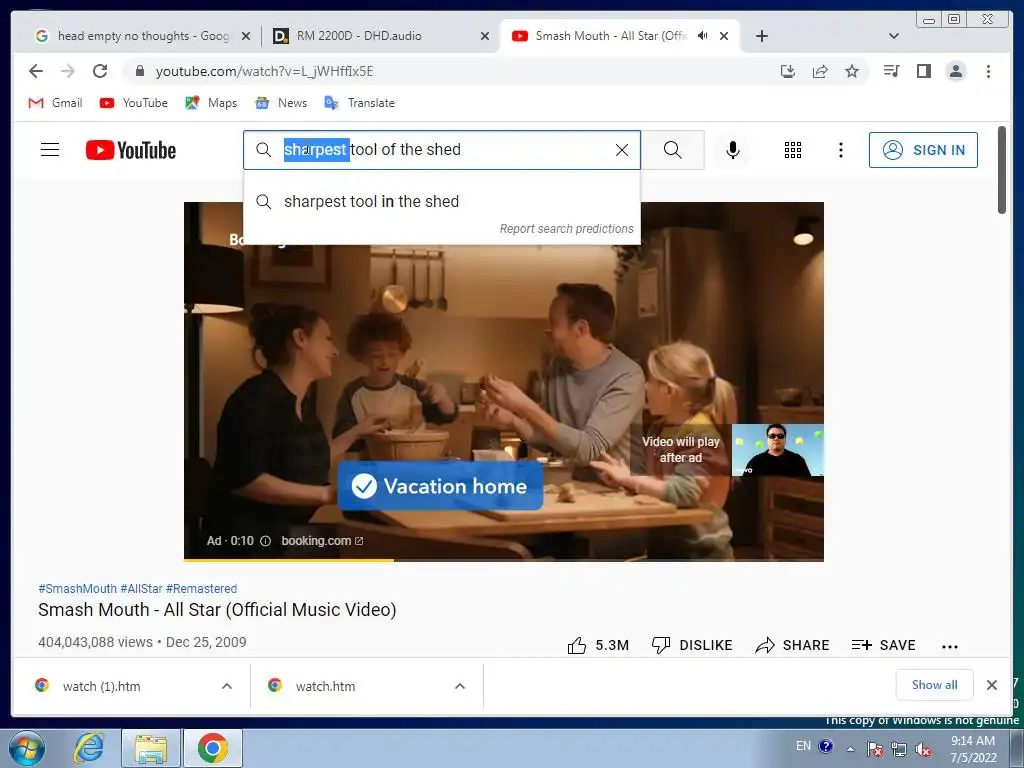Open the YouTube hamburger guide menu

[50, 150]
